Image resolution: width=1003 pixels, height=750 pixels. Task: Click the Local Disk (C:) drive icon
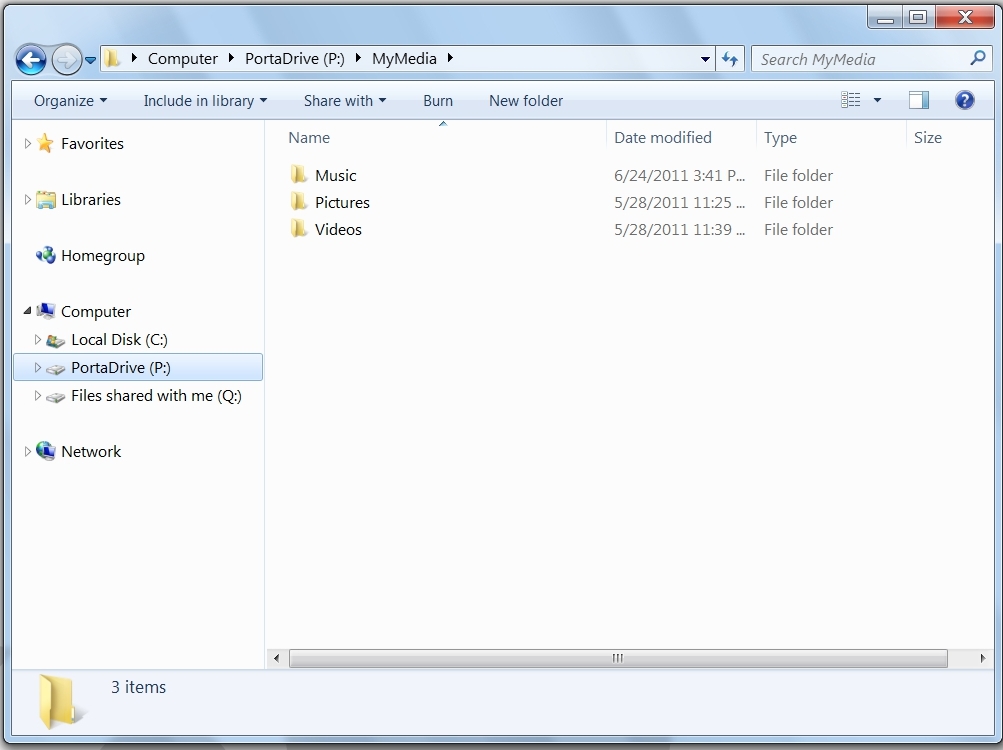[x=56, y=340]
